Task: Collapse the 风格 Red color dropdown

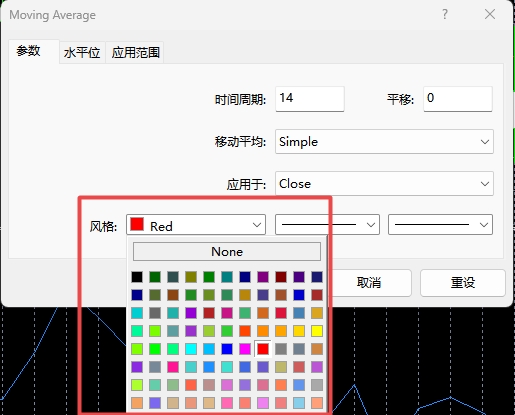Action: [x=196, y=225]
